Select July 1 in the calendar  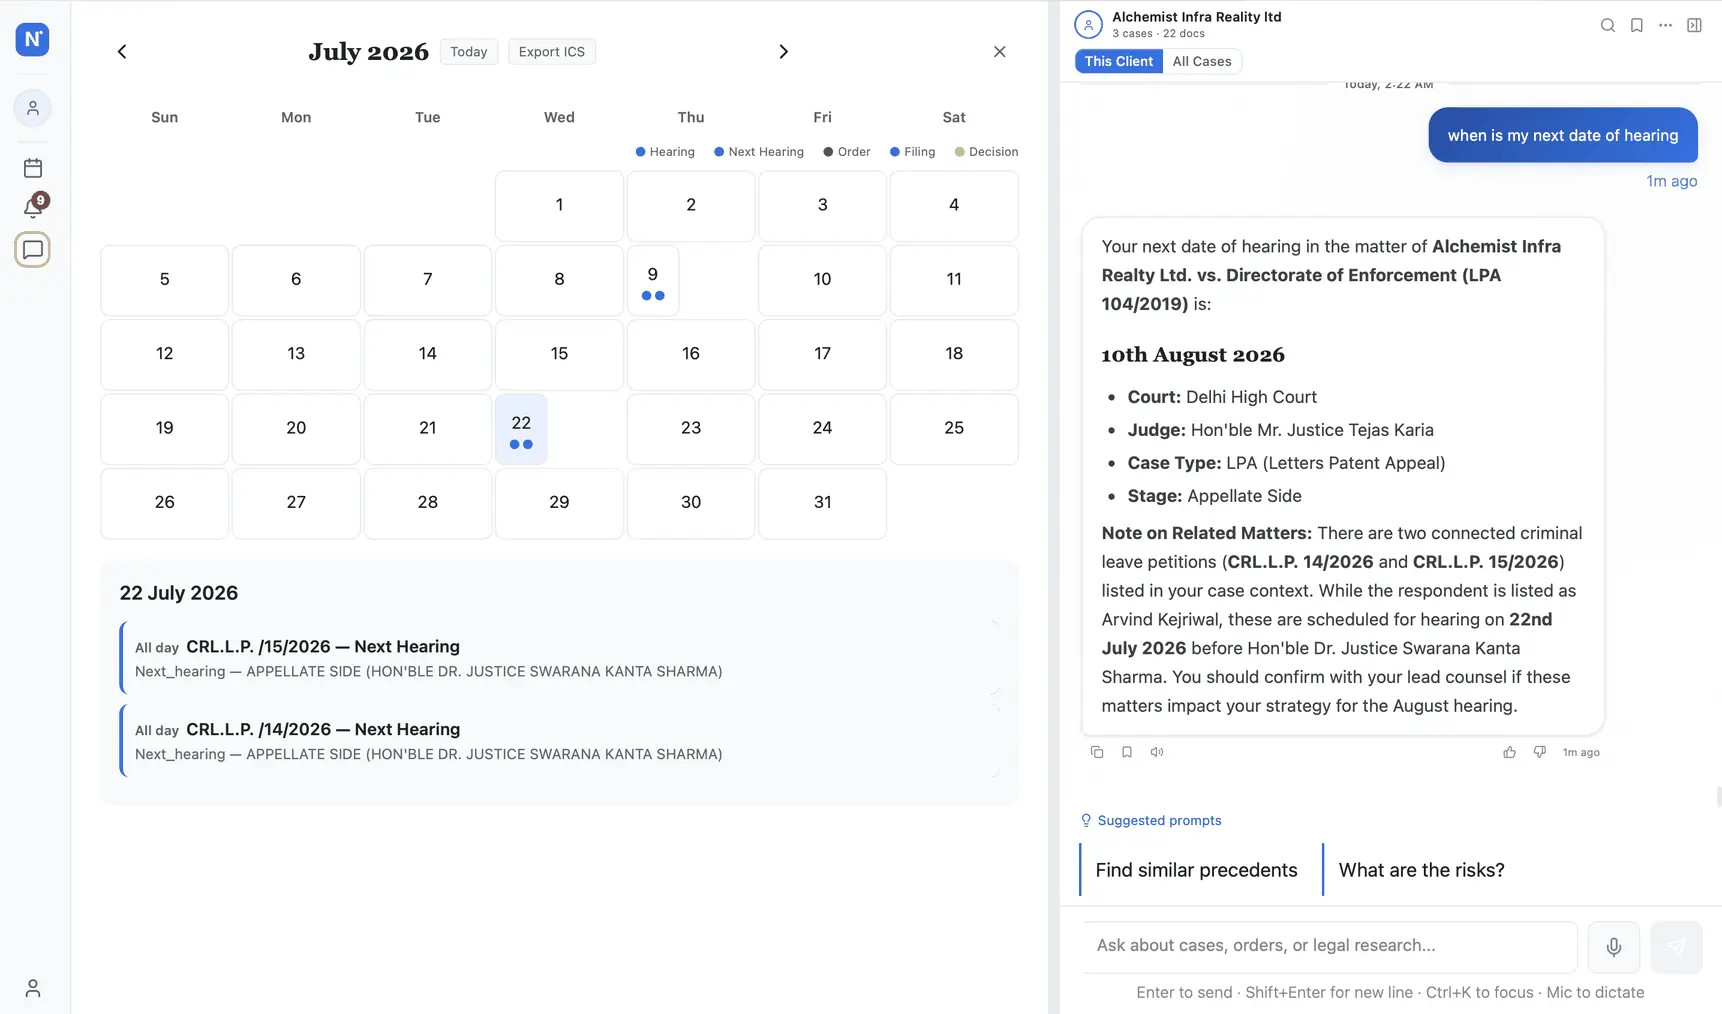click(x=559, y=205)
